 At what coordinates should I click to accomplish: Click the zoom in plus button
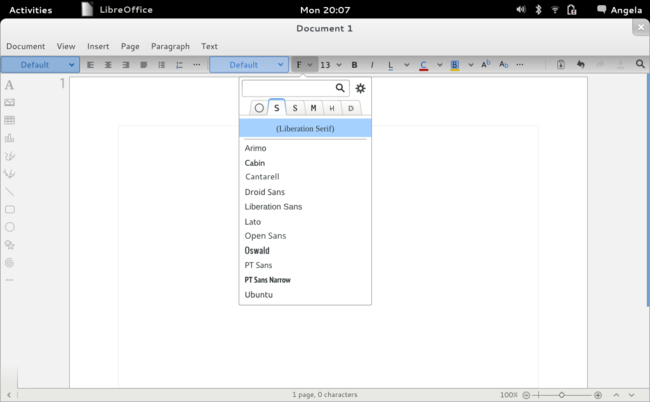598,395
